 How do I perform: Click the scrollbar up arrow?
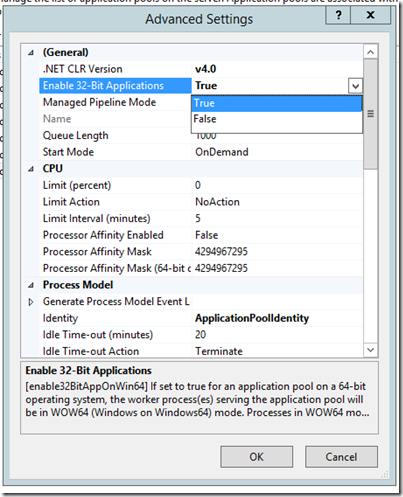coord(371,52)
